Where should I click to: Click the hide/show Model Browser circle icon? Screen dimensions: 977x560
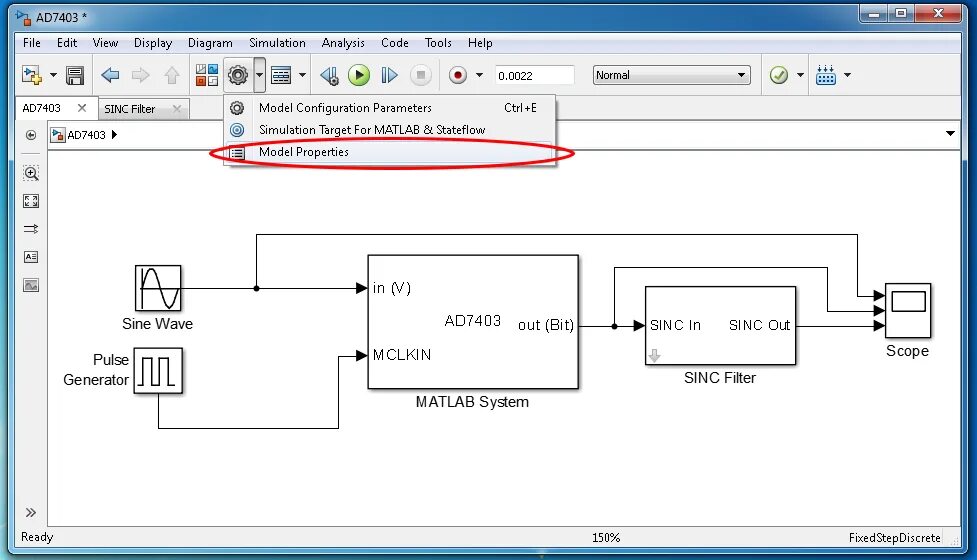tap(31, 135)
